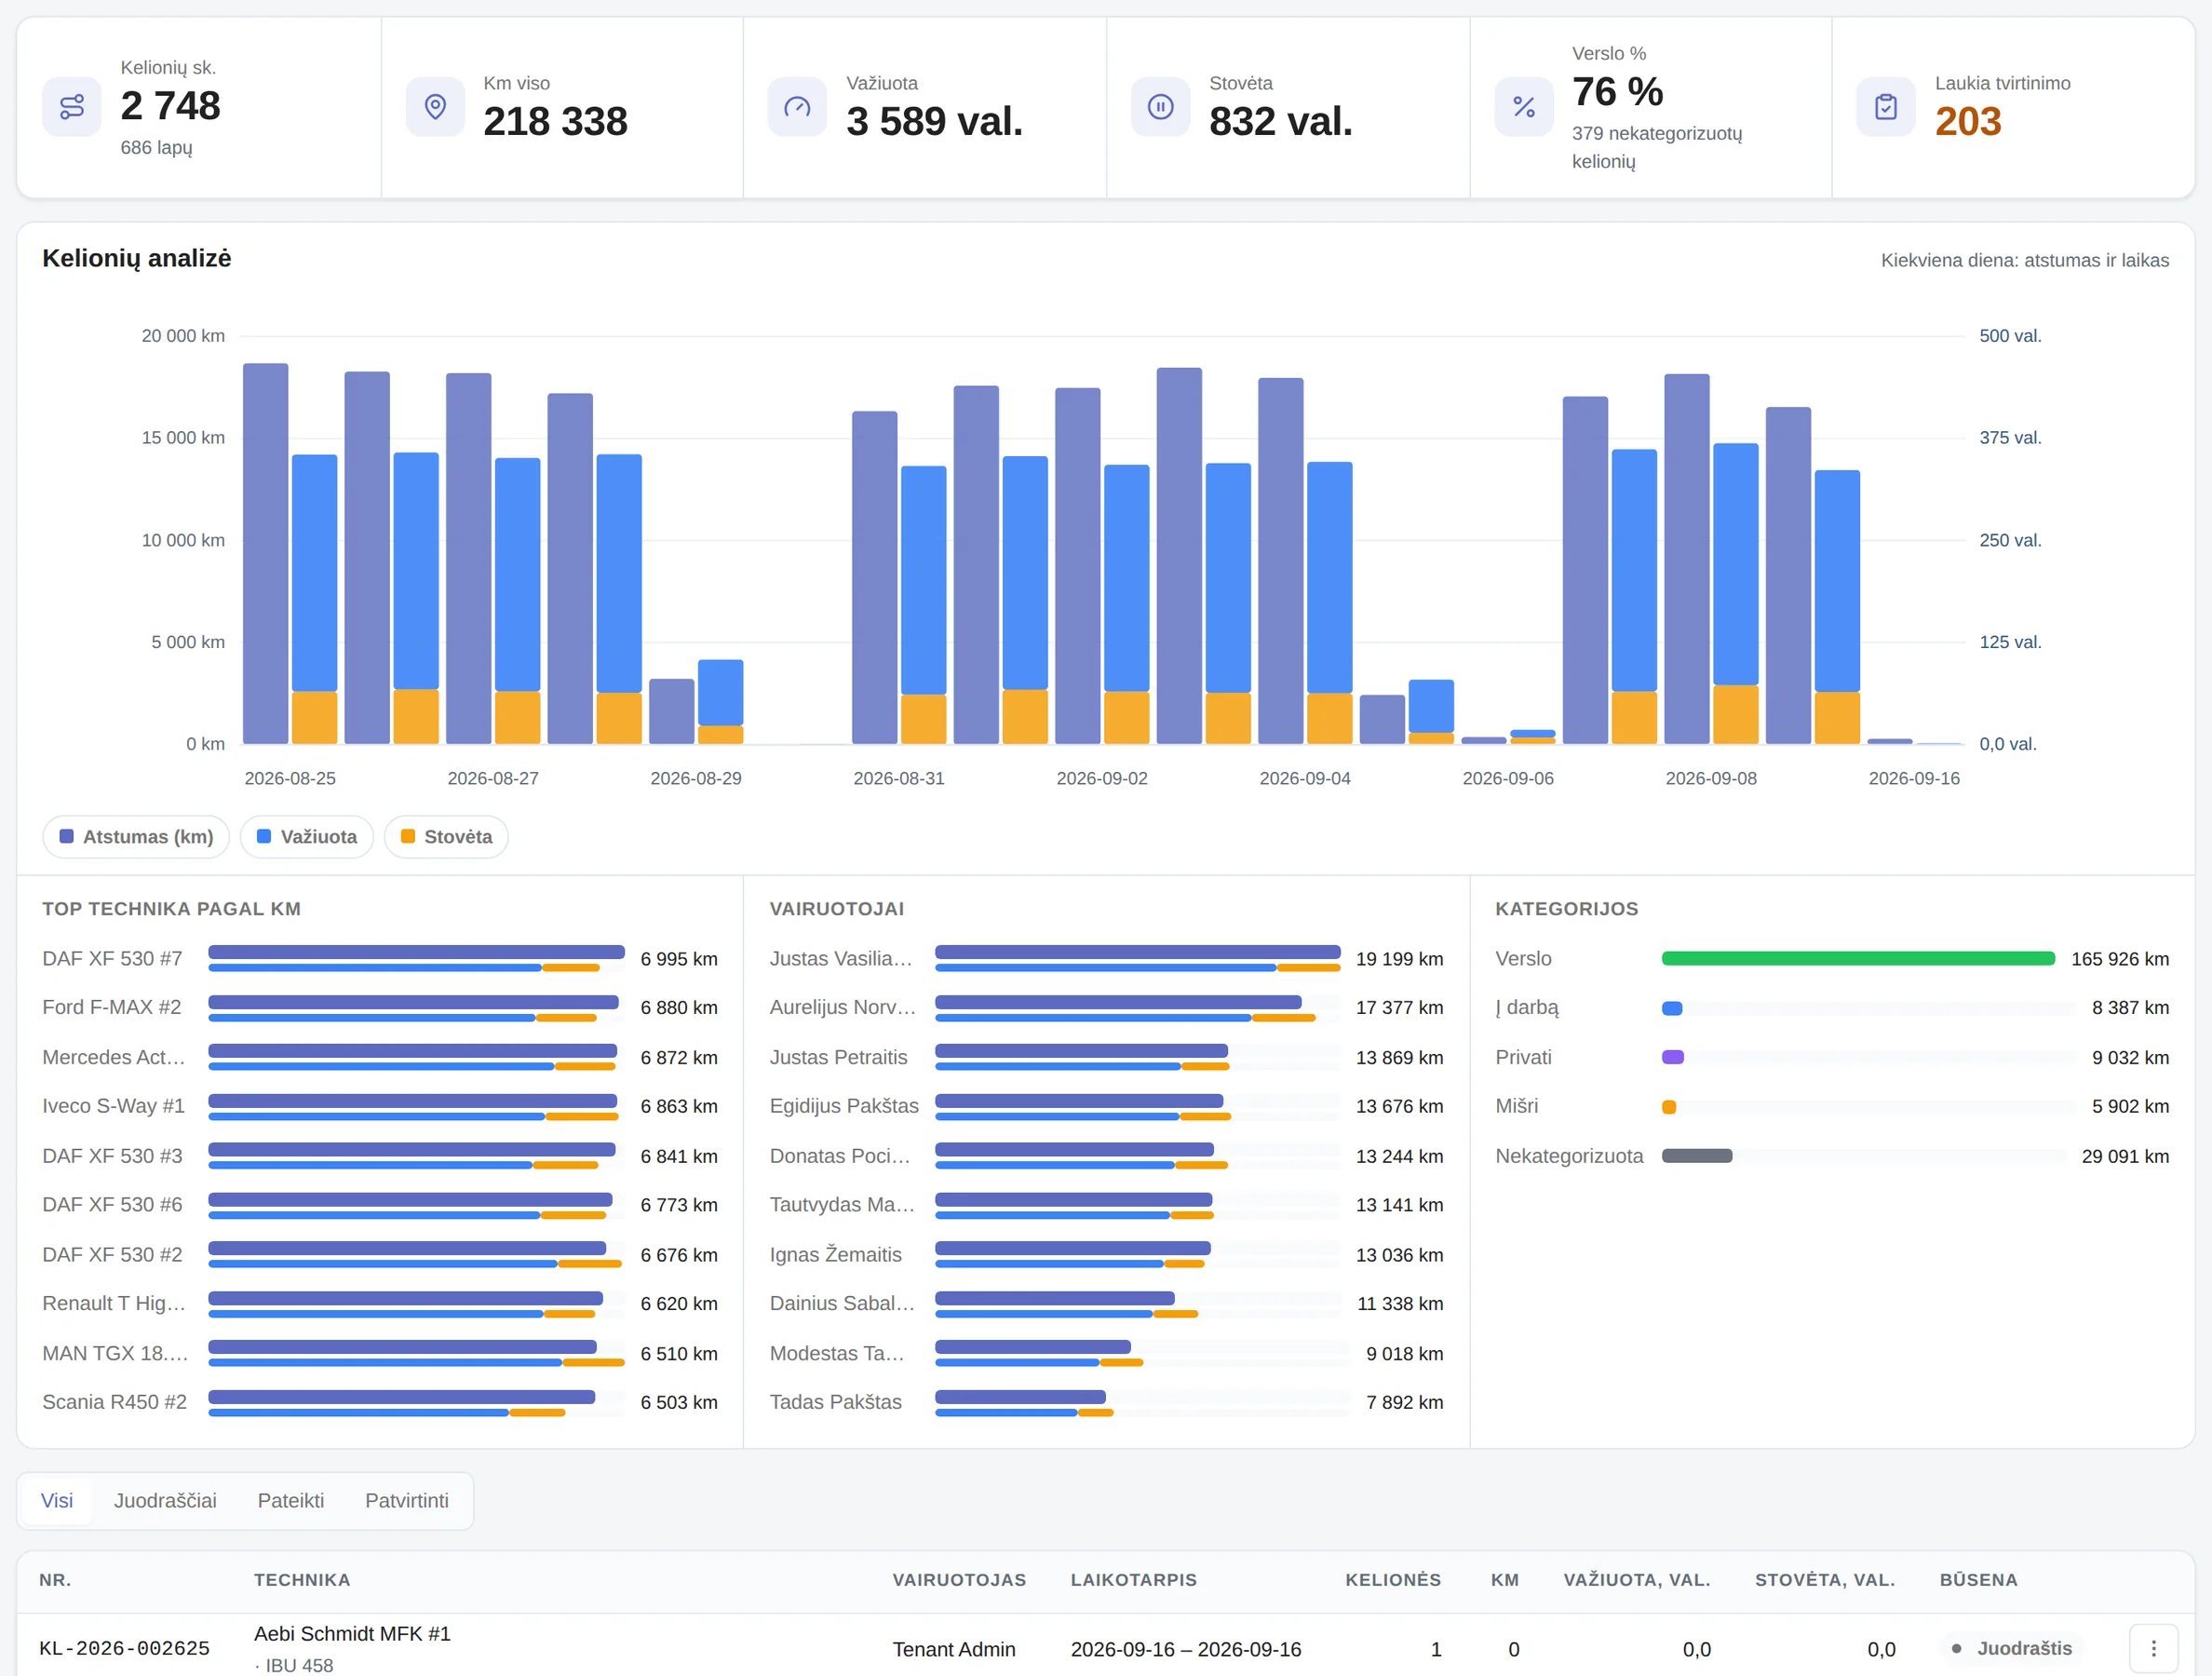Select Iveco S-Way #1 vehicle row
Viewport: 2212px width, 1676px height.
coord(380,1107)
